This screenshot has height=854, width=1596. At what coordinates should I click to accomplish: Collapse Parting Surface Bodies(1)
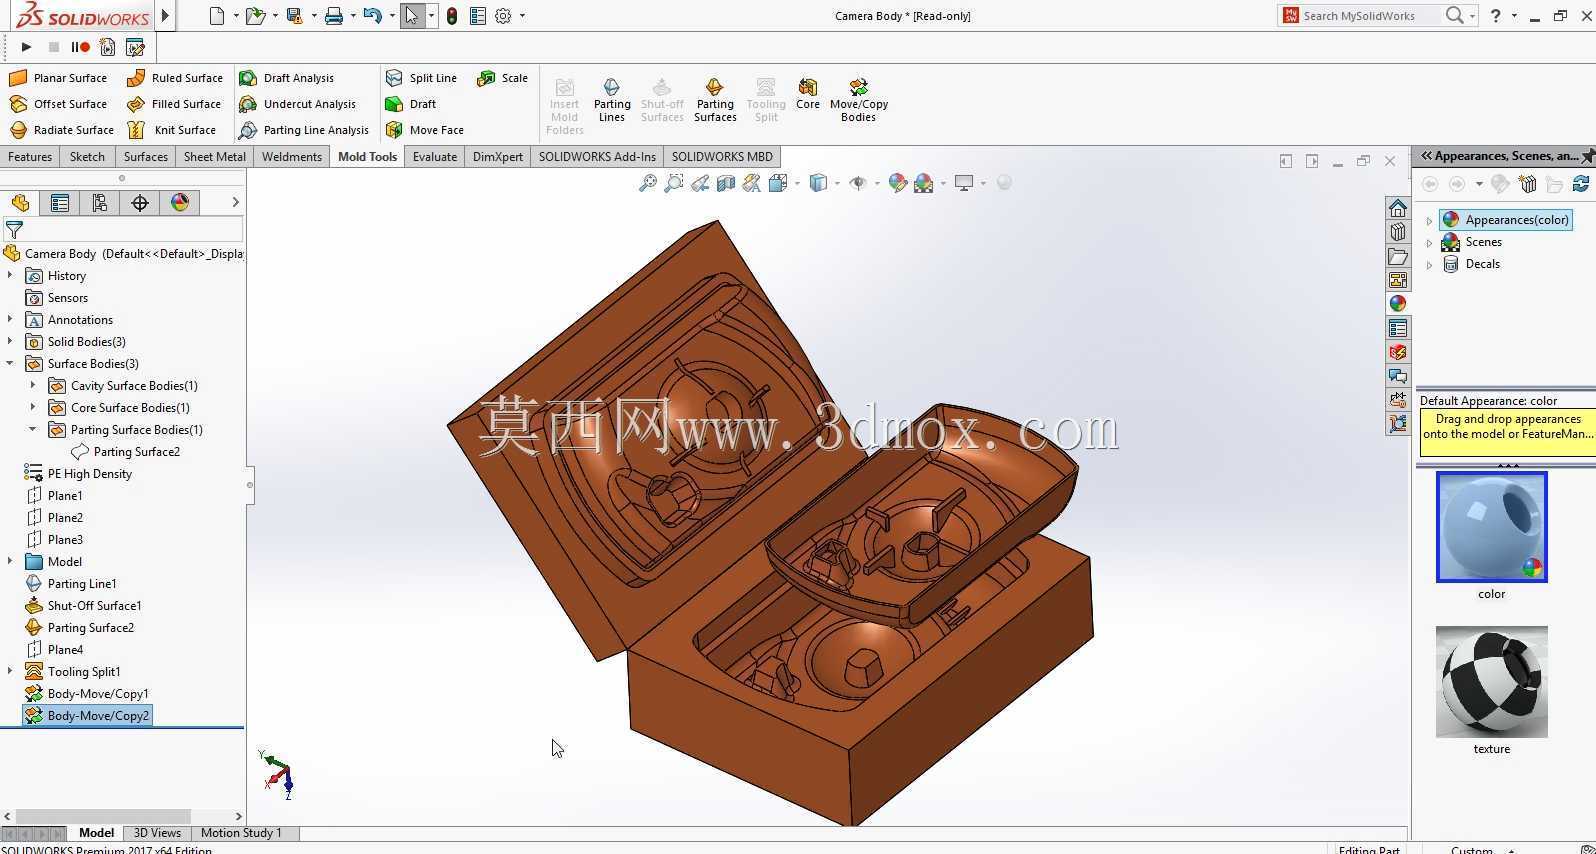coord(33,430)
